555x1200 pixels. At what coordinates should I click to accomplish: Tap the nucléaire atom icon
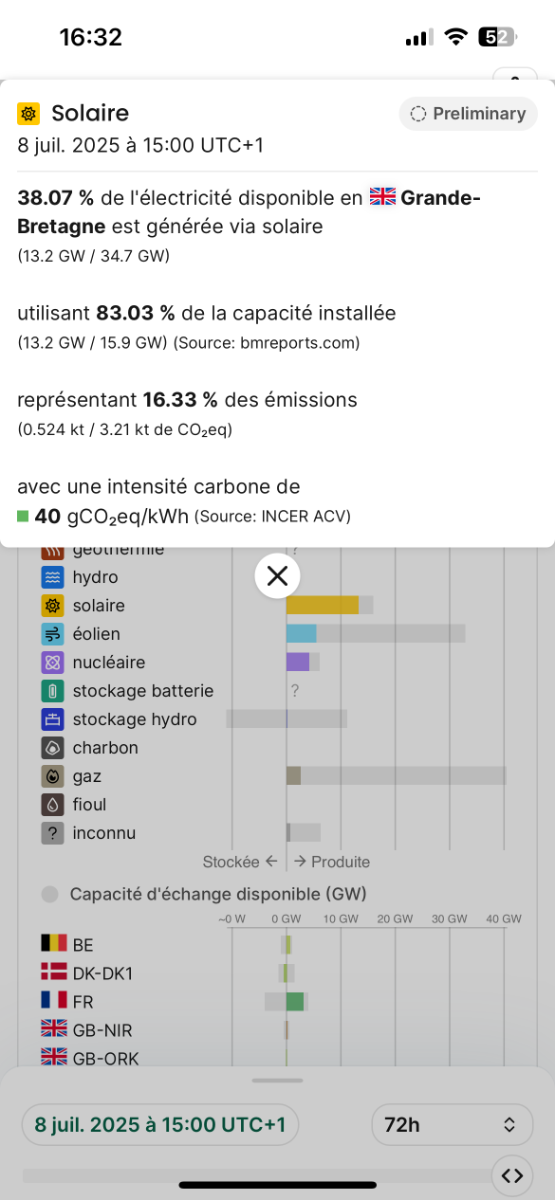[53, 662]
